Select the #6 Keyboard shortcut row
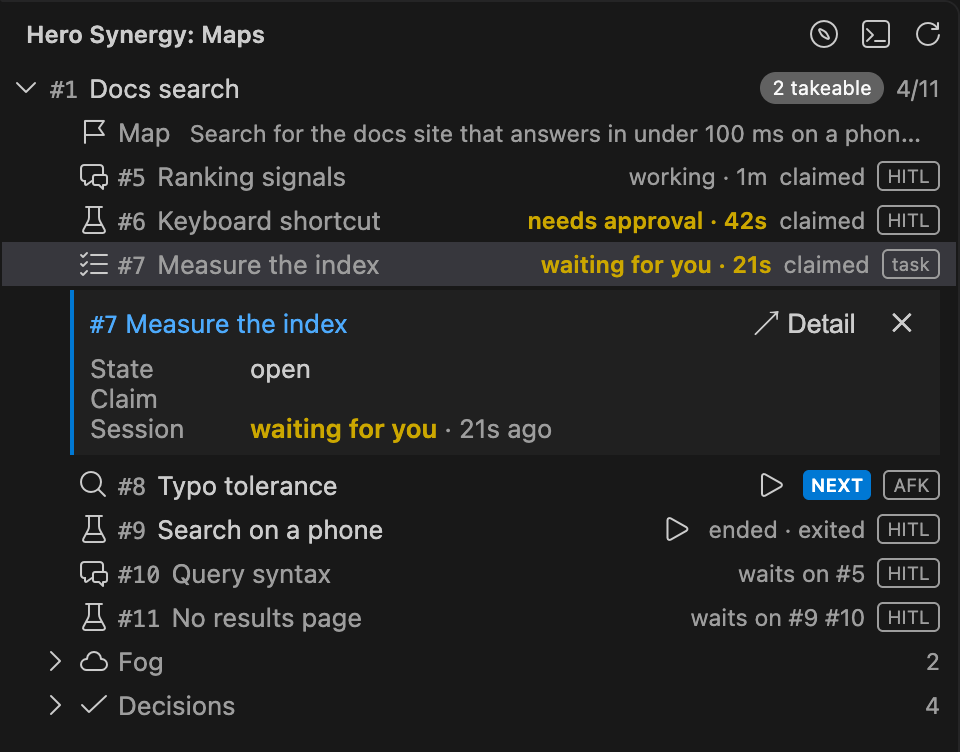 479,221
